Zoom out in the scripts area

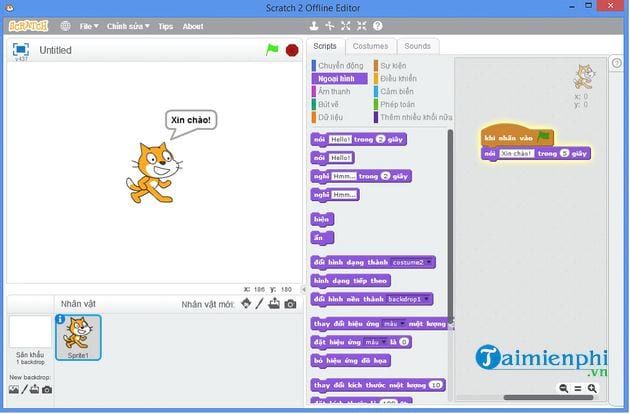(564, 388)
